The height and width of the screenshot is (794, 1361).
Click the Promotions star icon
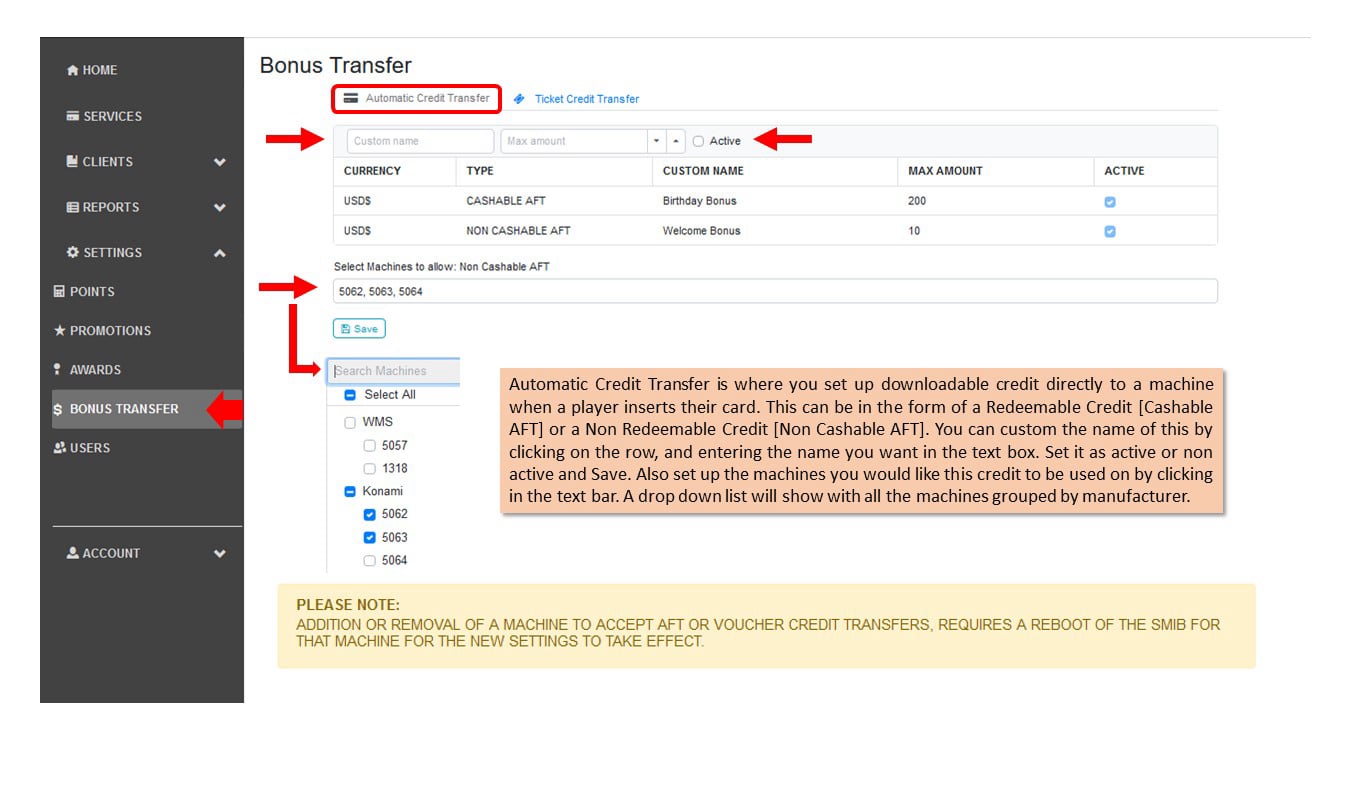59,330
